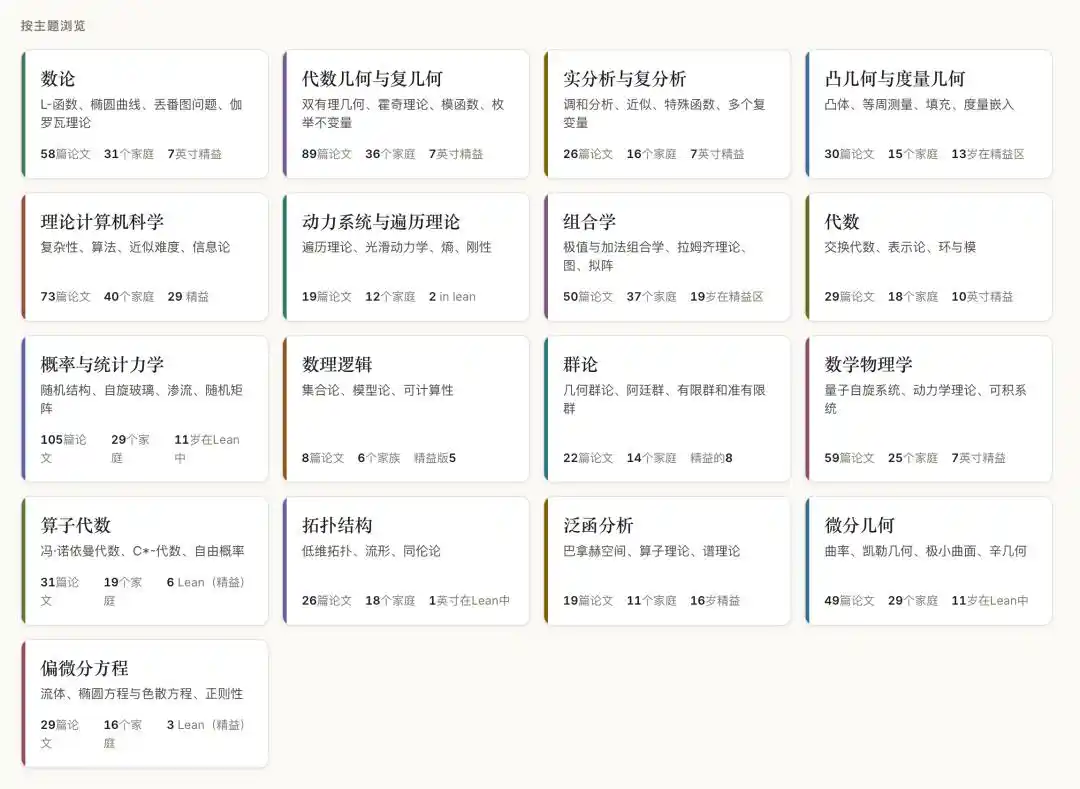Click 3 Lean（精益） in 偏微分方程 card
1080x789 pixels.
pyautogui.click(x=205, y=724)
